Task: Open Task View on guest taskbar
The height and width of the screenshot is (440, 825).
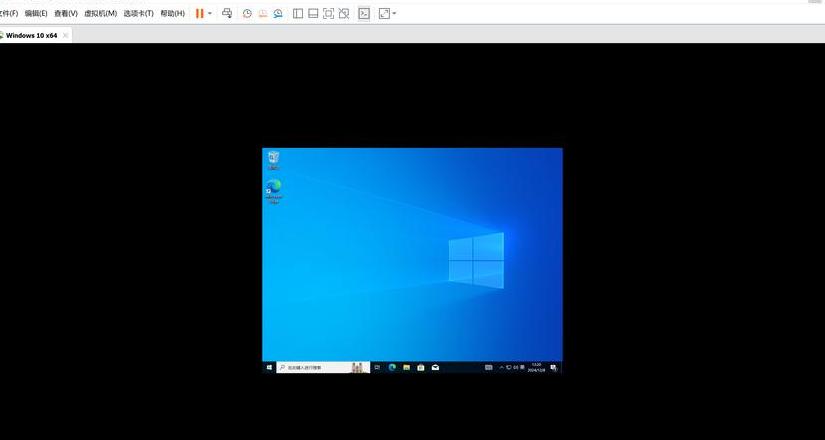Action: pos(377,367)
